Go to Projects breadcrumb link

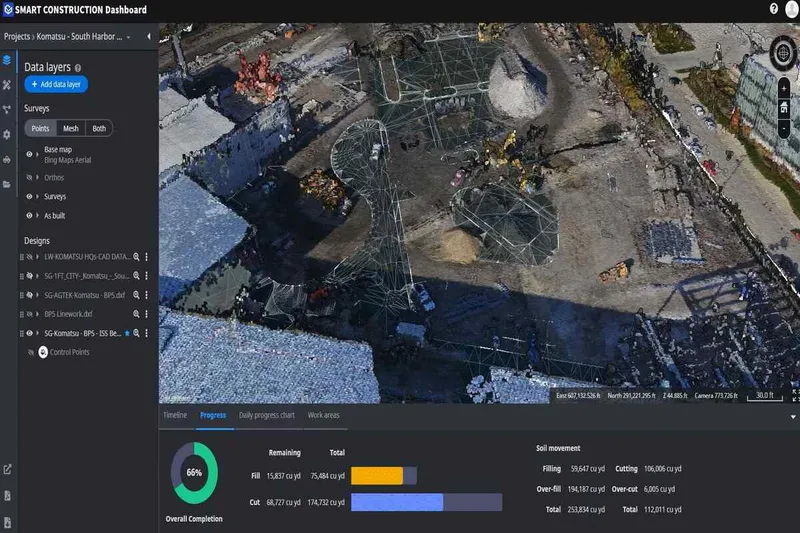point(17,37)
